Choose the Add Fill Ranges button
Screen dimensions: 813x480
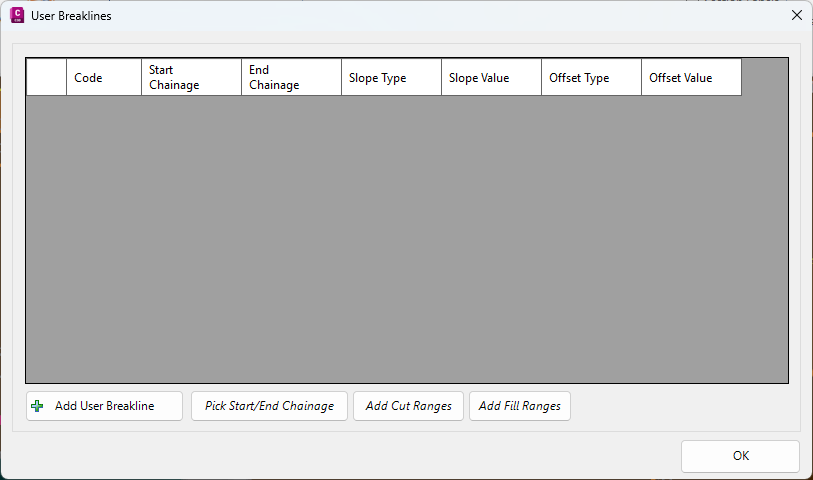(520, 406)
